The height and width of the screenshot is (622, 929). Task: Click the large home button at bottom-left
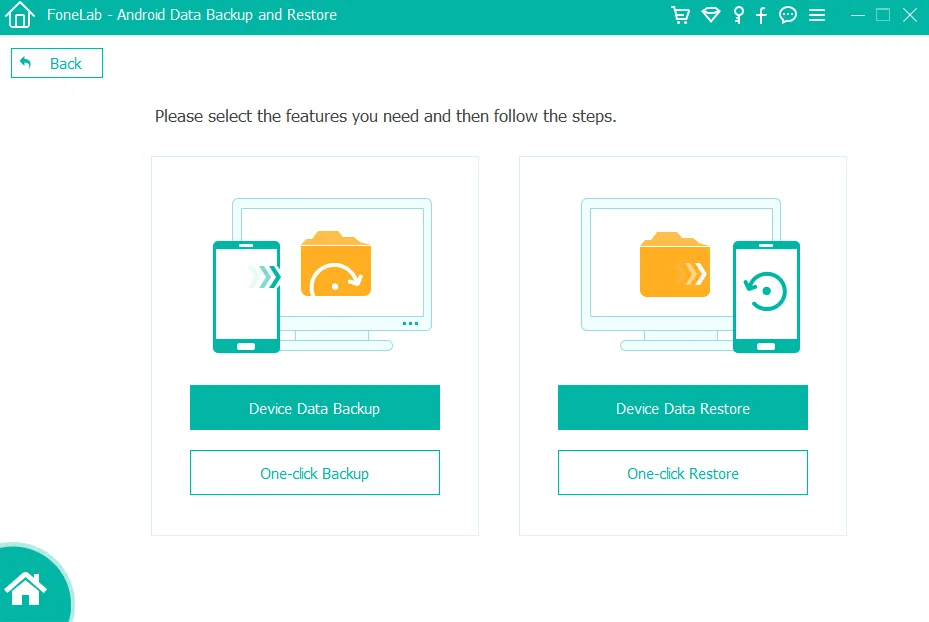(27, 588)
